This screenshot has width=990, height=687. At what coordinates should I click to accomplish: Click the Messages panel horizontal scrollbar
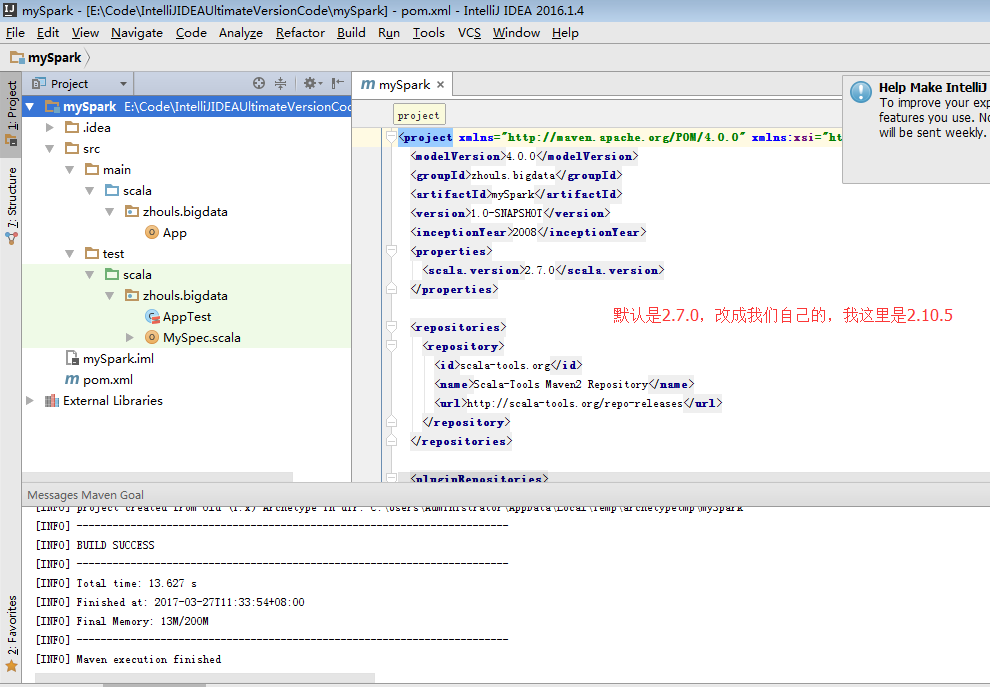(205, 678)
